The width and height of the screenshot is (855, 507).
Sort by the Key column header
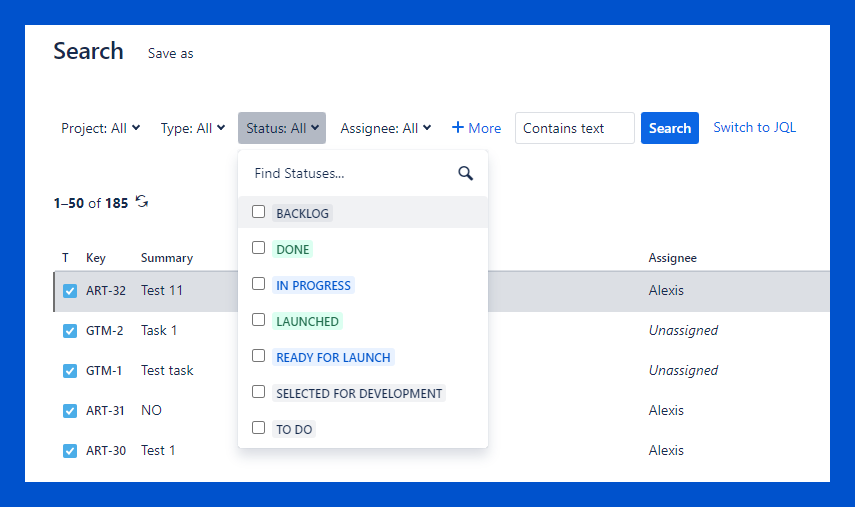pyautogui.click(x=96, y=258)
